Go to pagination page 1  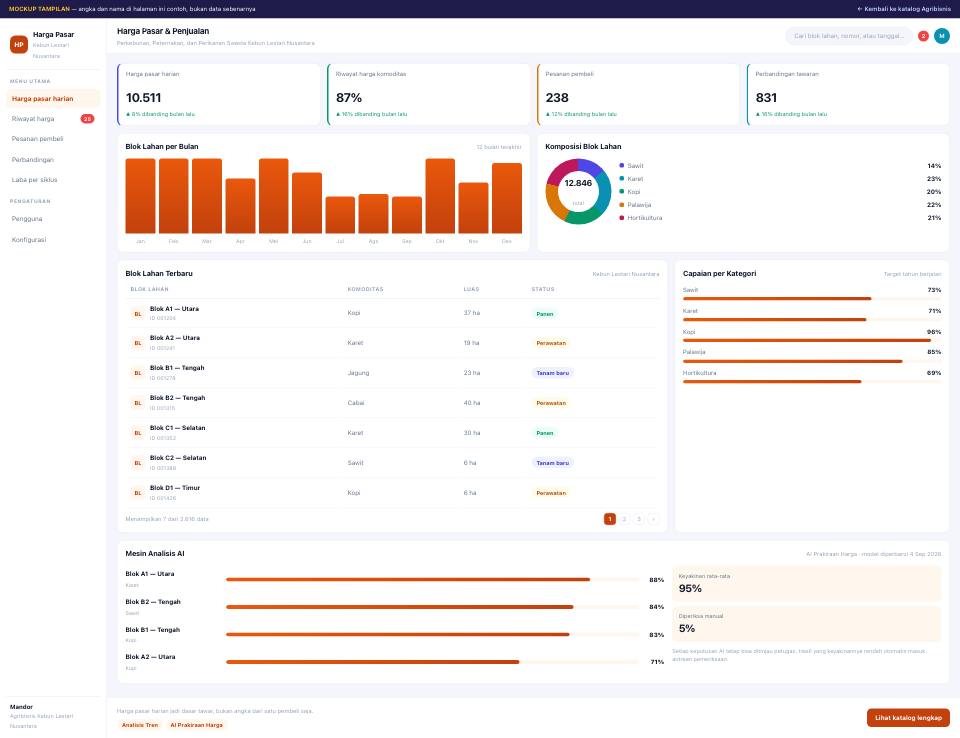[610, 519]
